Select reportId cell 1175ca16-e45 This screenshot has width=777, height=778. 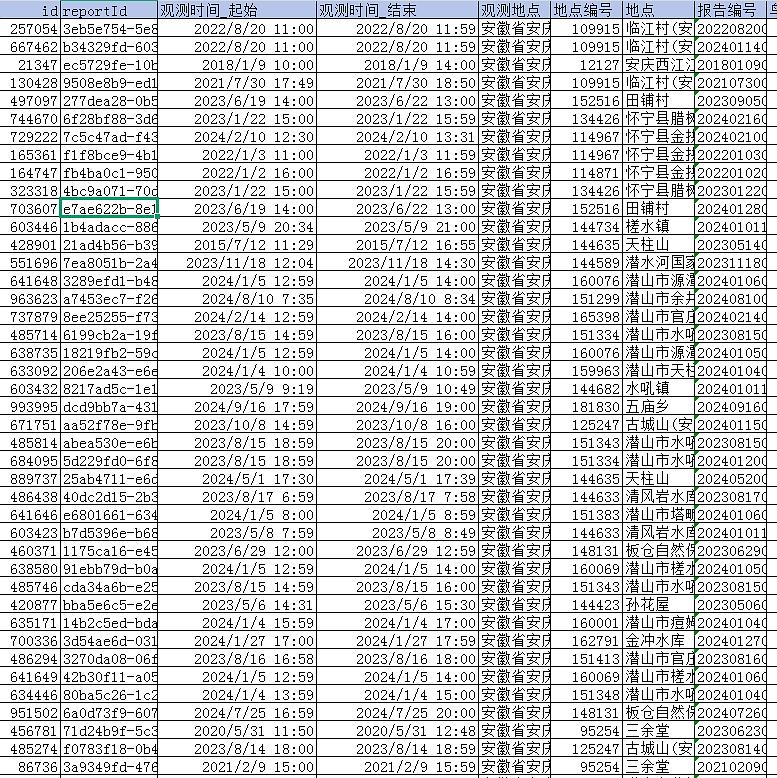(109, 551)
